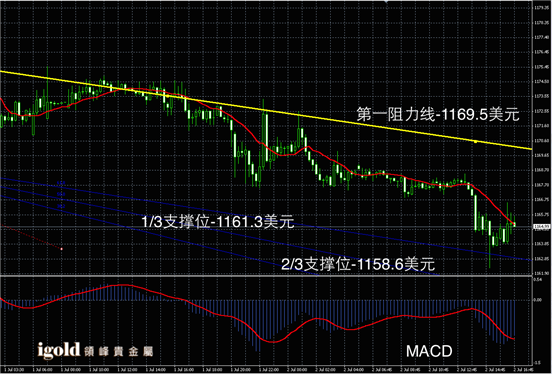552x374 pixels.
Task: Click the red dot ending the dotted line
Action: click(62, 249)
